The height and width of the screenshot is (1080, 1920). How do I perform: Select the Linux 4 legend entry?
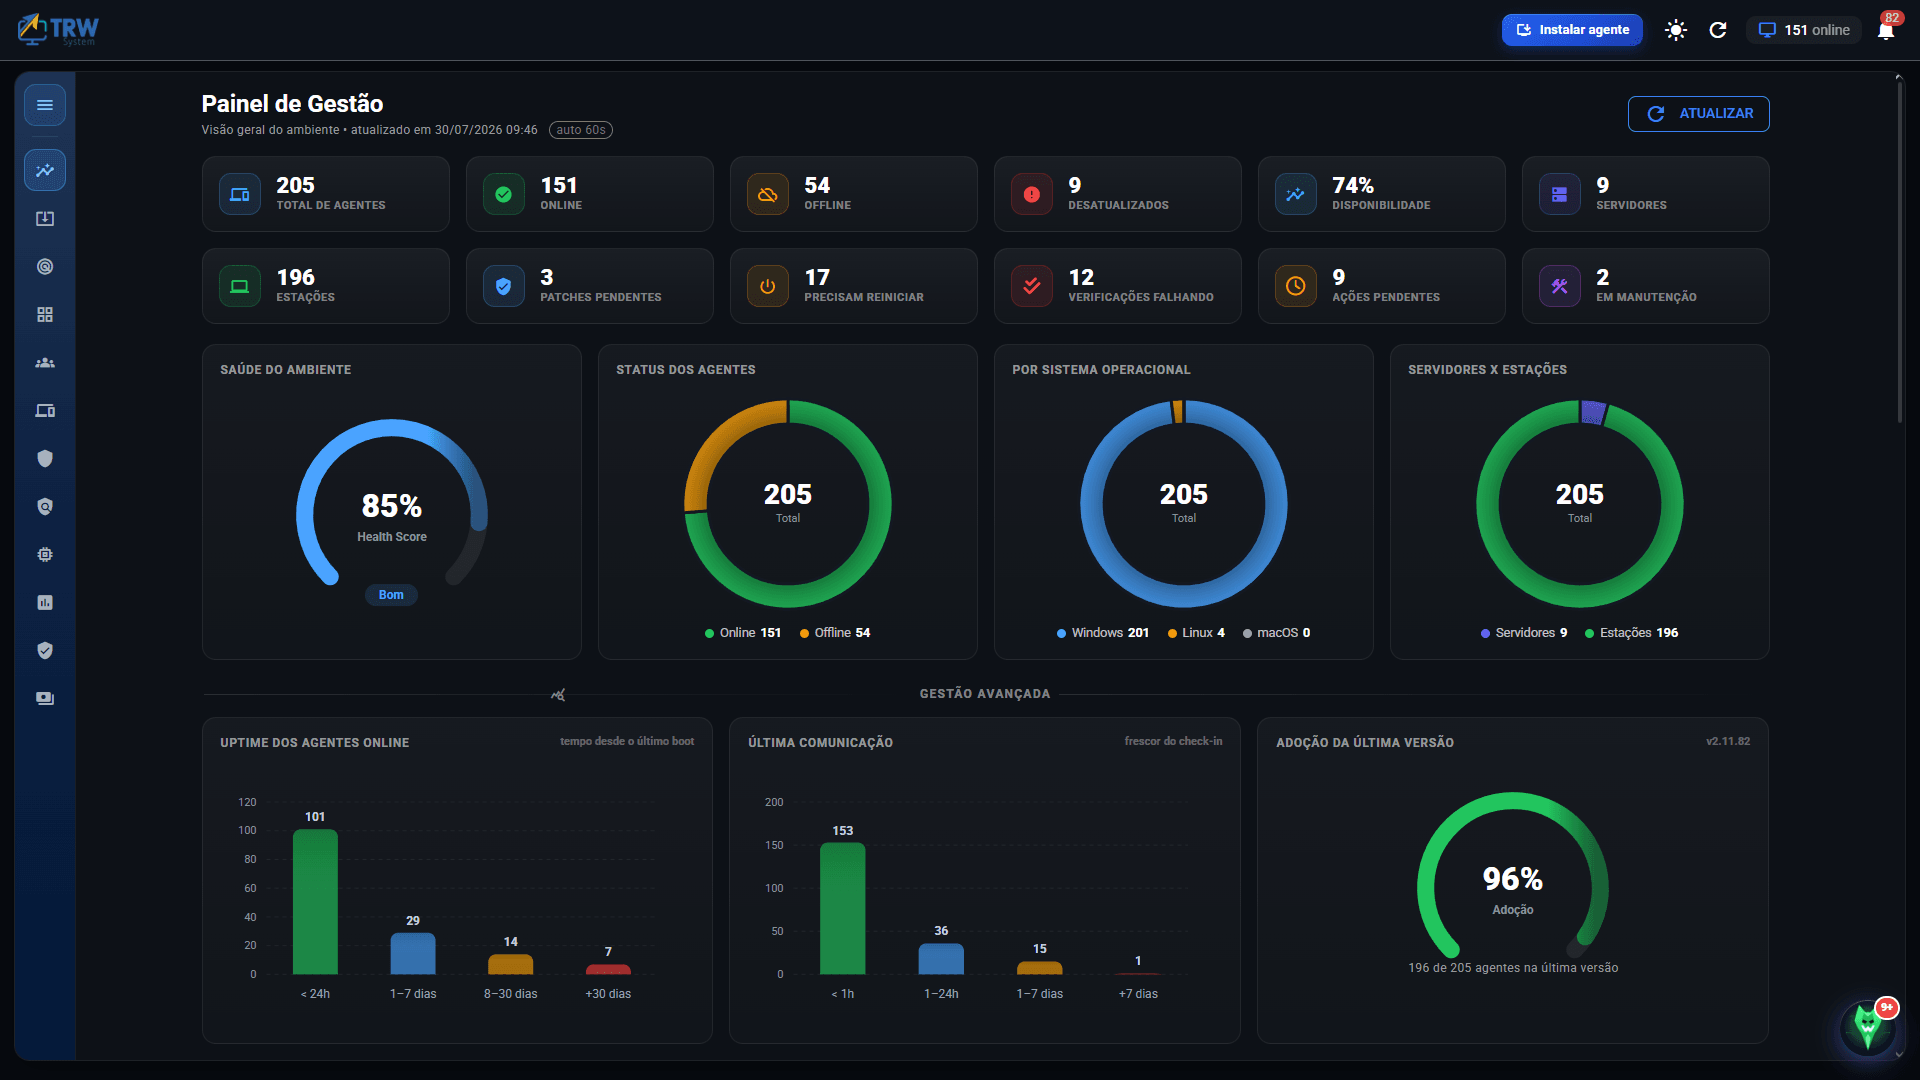tap(1196, 633)
